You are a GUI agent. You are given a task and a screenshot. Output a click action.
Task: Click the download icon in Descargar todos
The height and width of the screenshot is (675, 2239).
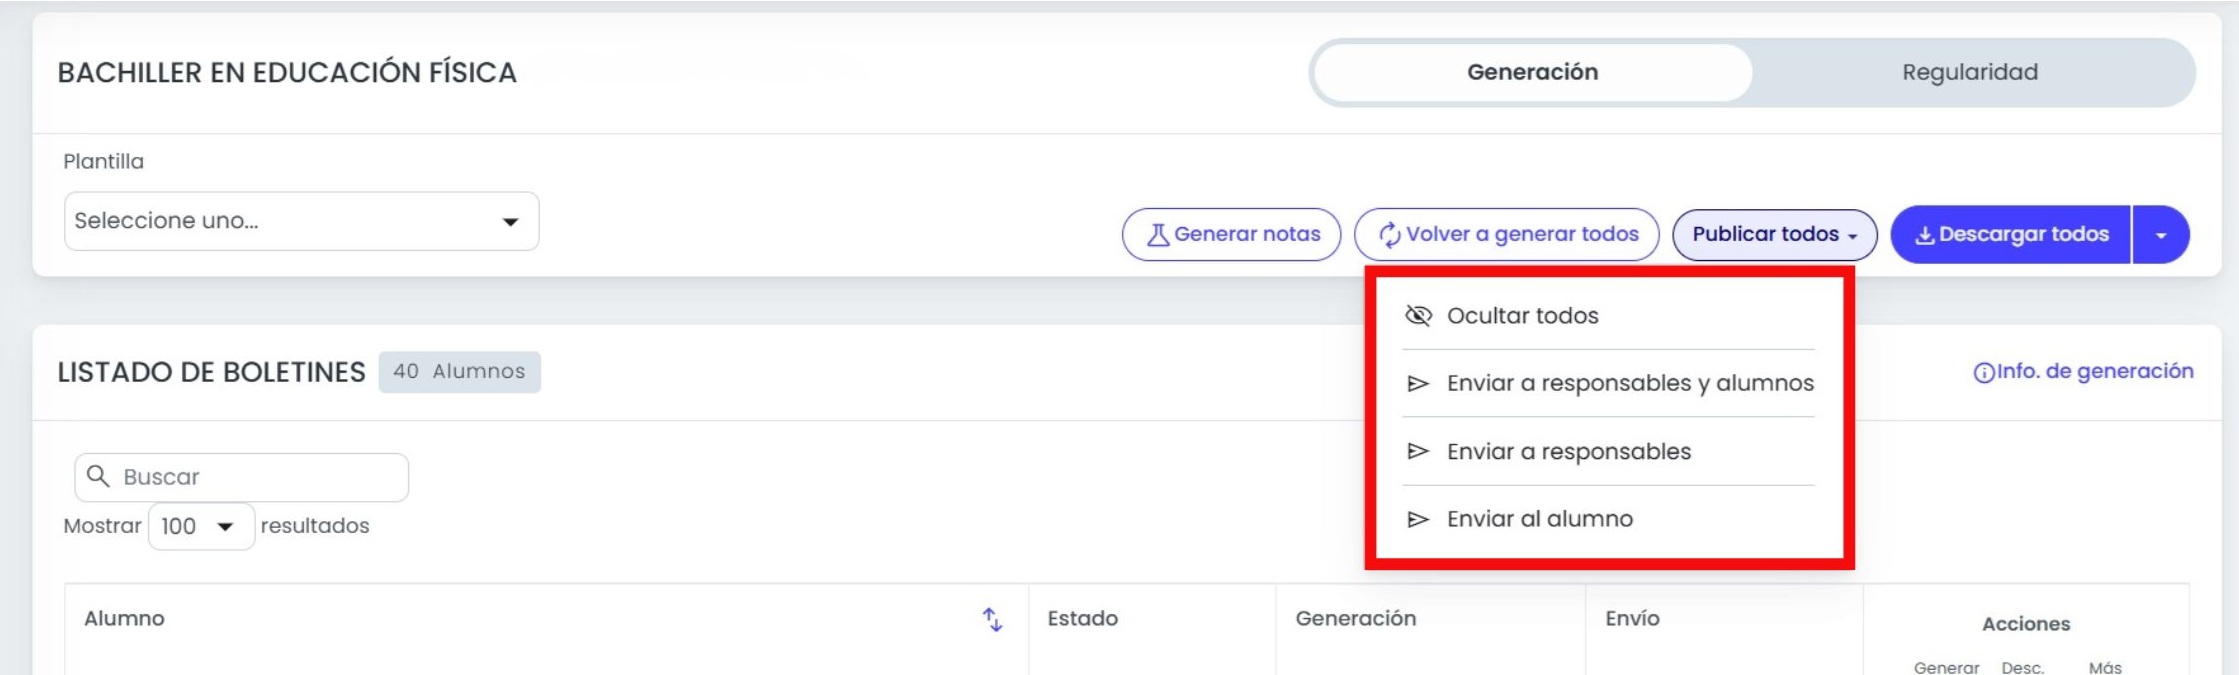pyautogui.click(x=1924, y=236)
